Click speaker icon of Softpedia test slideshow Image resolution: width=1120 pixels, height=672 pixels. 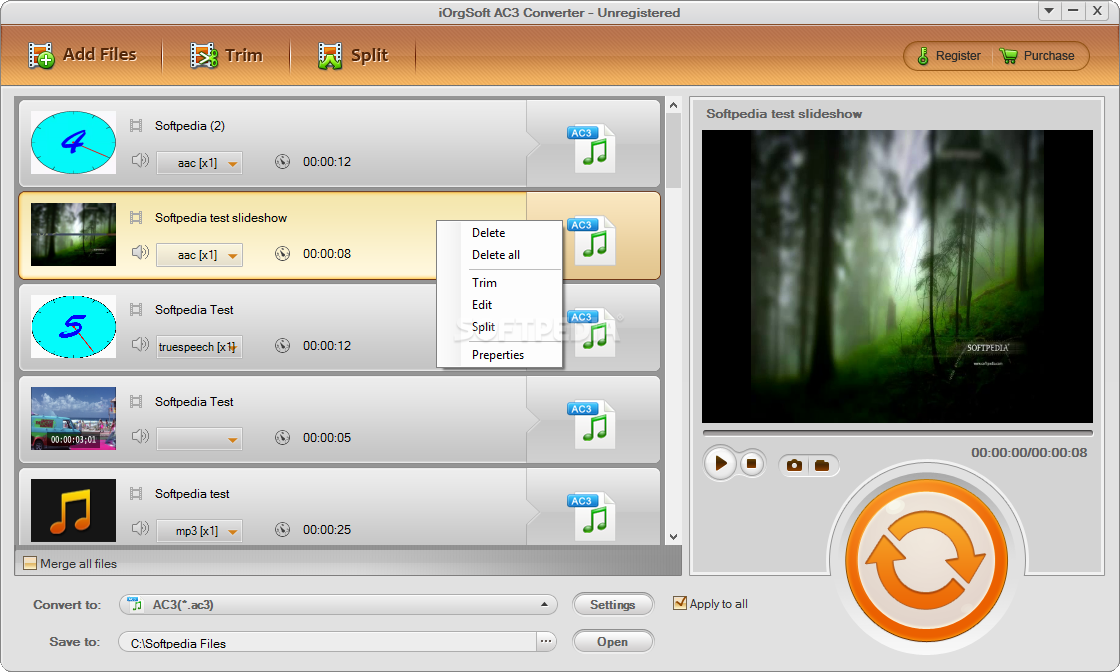click(140, 252)
